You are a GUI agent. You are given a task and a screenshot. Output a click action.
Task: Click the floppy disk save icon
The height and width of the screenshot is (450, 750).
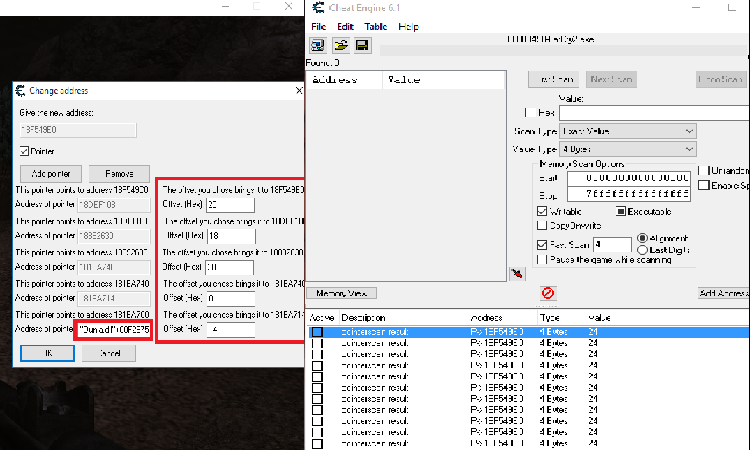362,45
